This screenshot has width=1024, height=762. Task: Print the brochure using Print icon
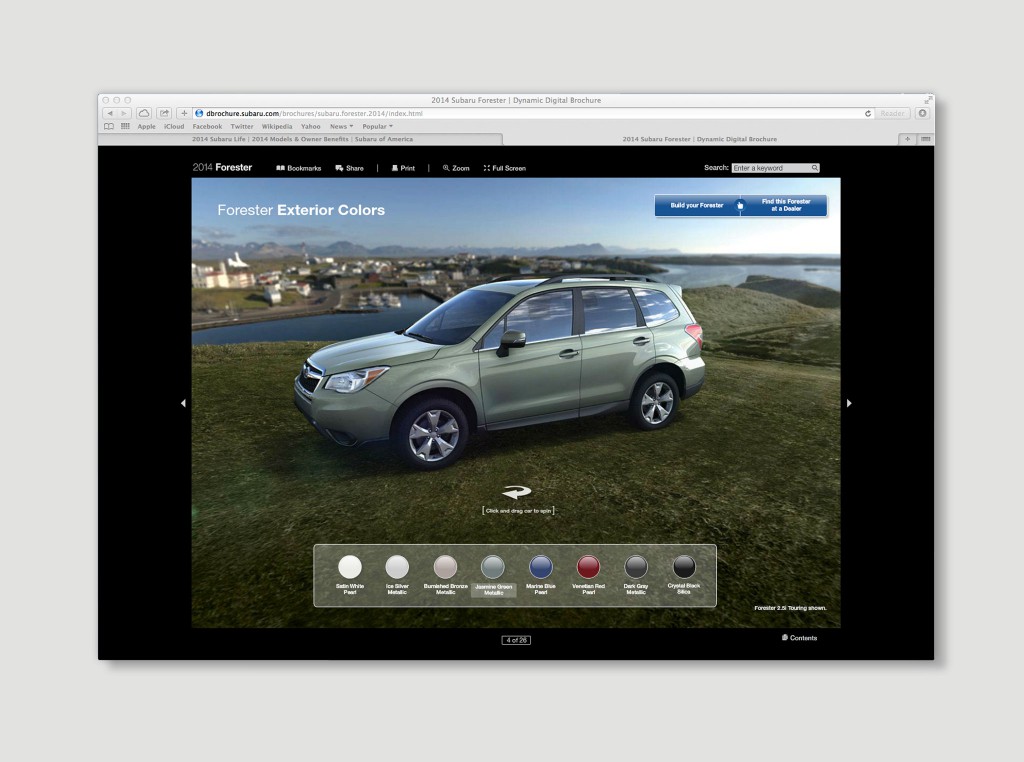pos(403,168)
